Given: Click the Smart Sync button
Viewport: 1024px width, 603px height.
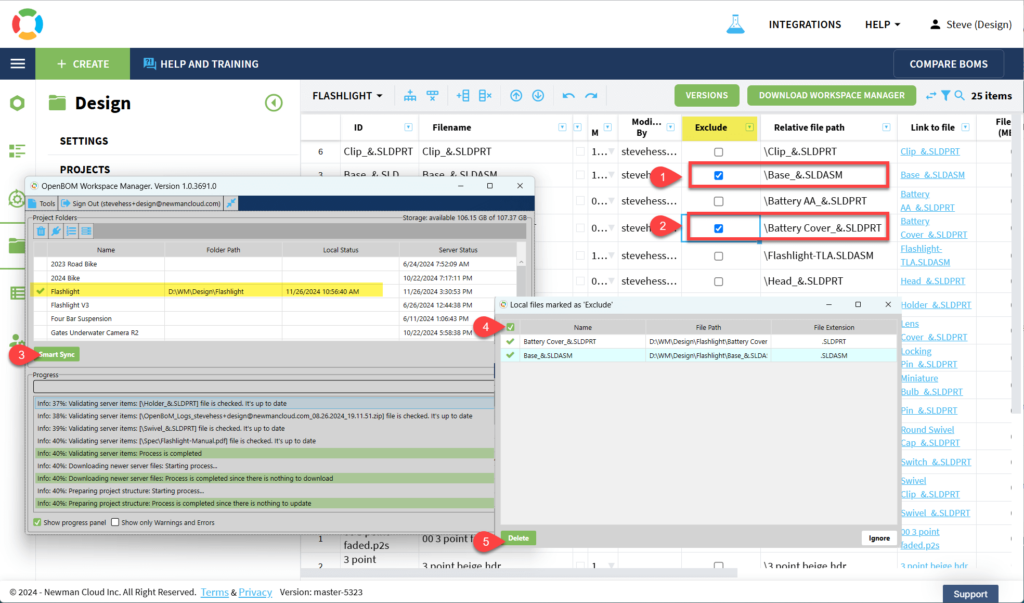Looking at the screenshot, I should click(x=56, y=354).
